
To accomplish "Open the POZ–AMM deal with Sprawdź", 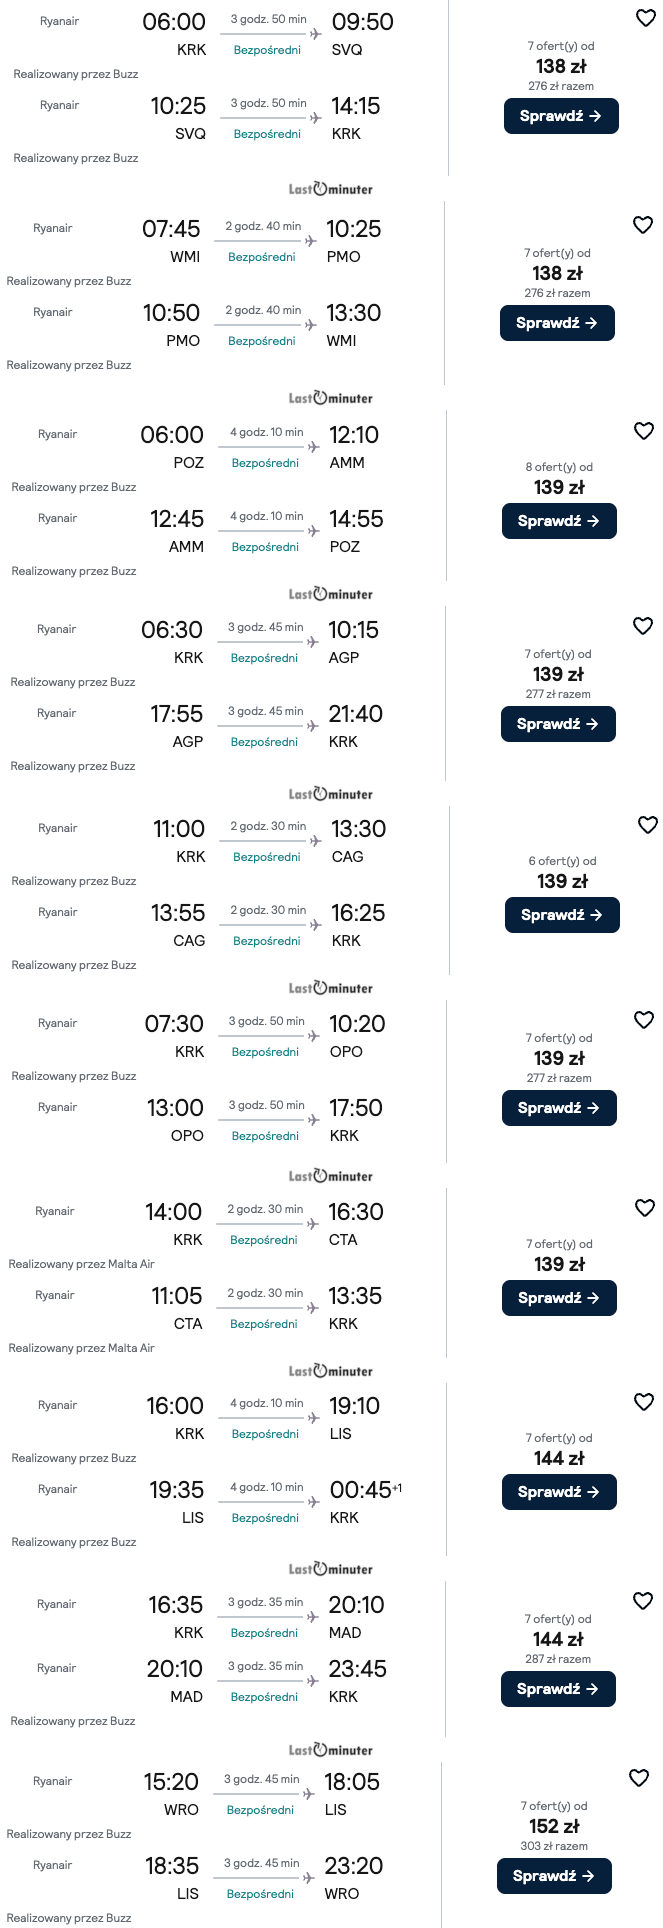I will (x=559, y=521).
